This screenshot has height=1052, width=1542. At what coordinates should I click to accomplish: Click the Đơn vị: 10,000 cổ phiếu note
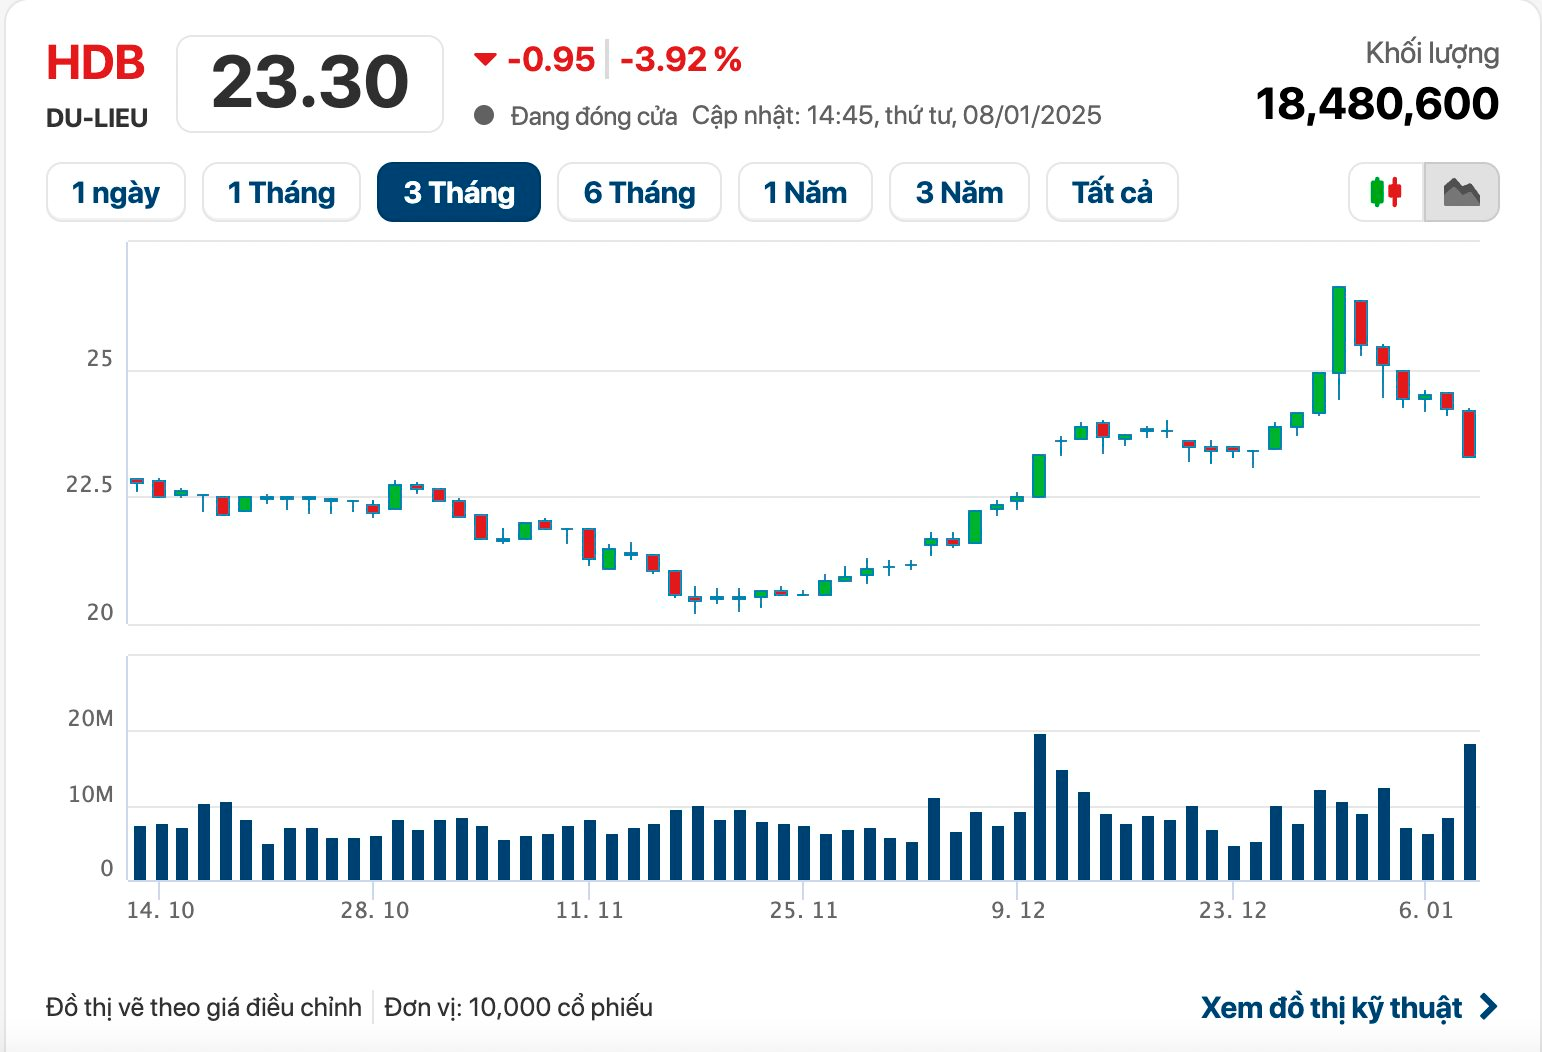[x=518, y=1007]
